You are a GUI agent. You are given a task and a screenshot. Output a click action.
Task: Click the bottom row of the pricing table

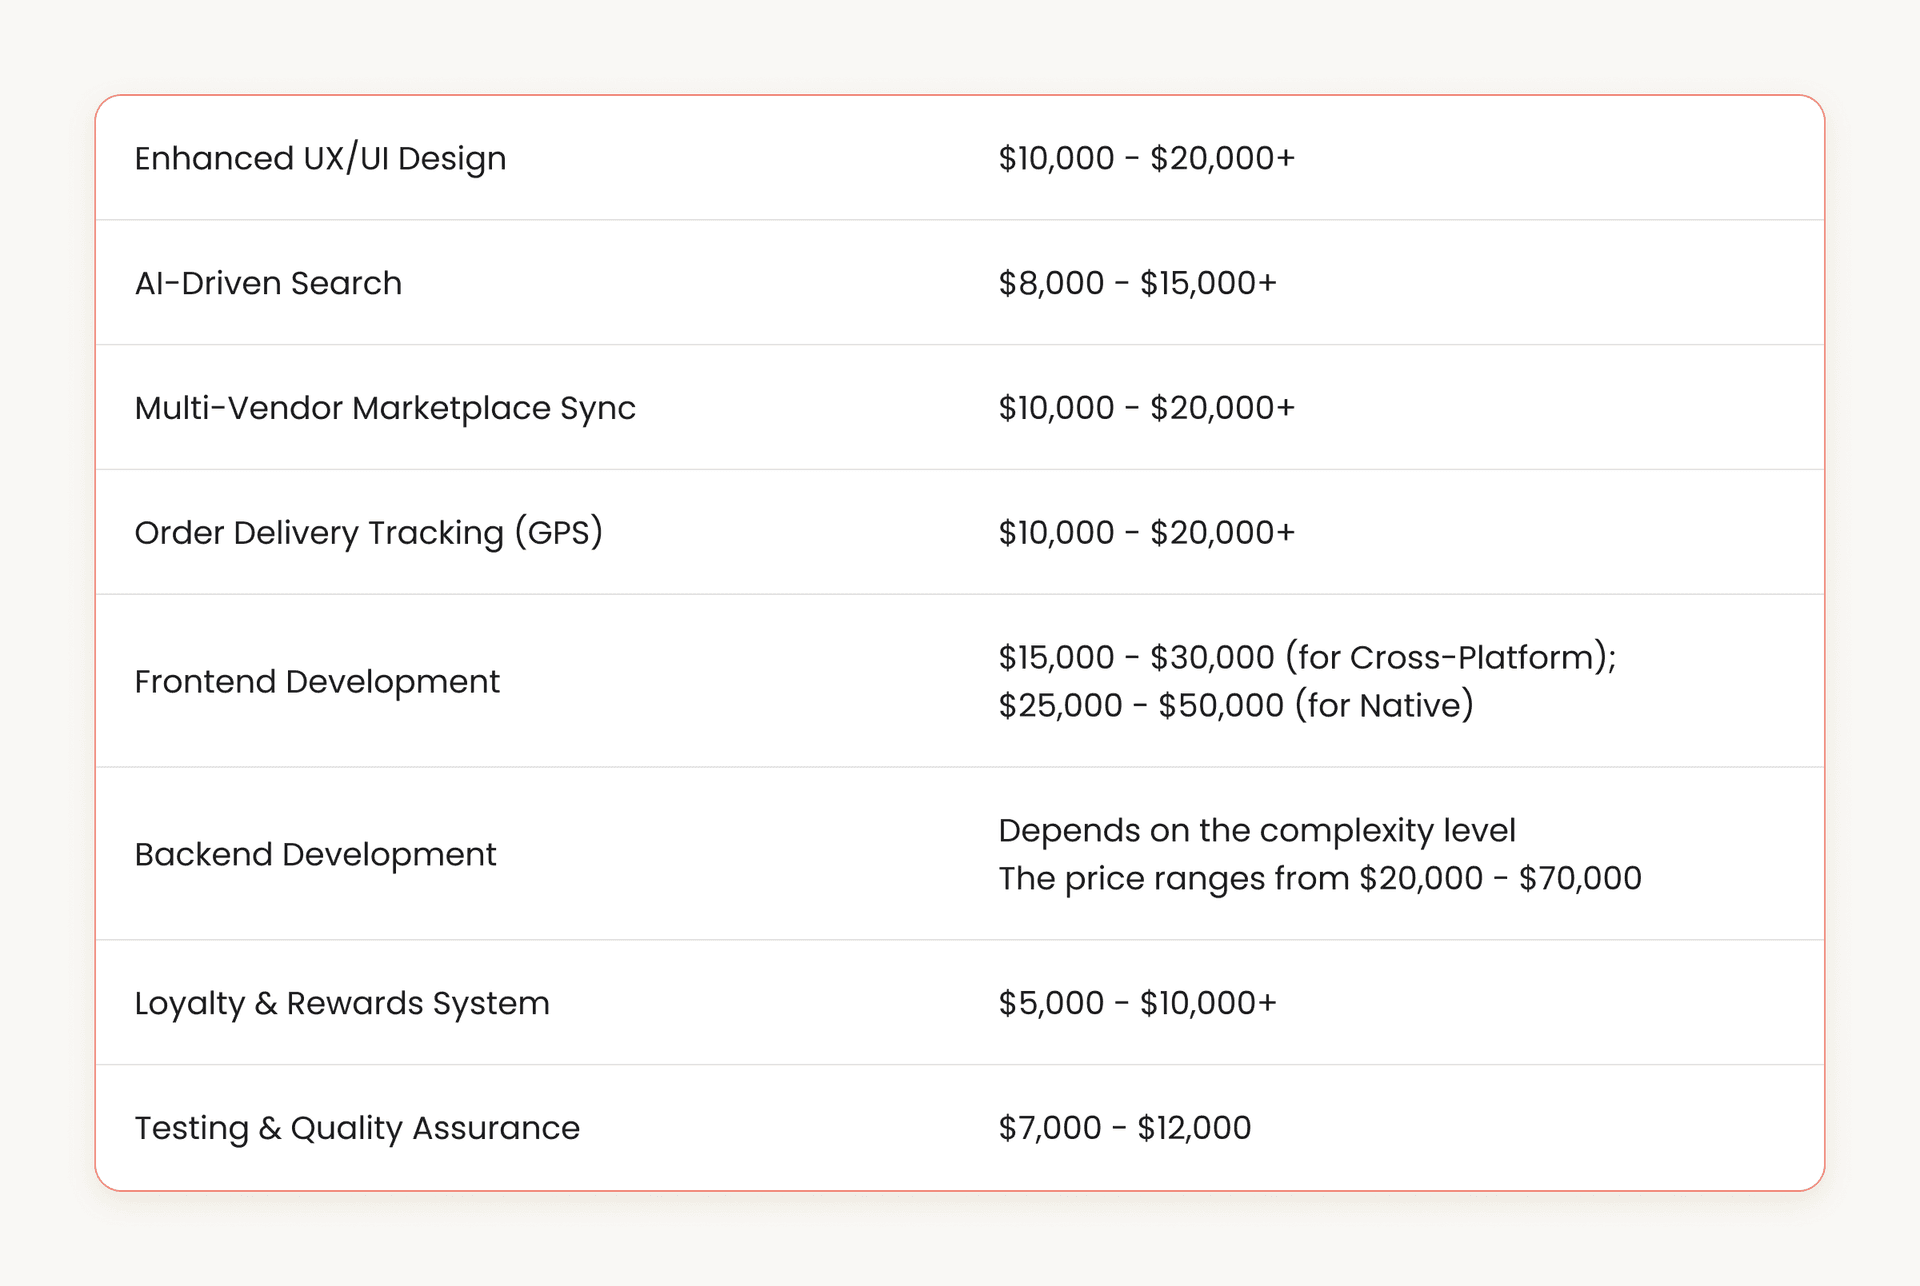960,1127
